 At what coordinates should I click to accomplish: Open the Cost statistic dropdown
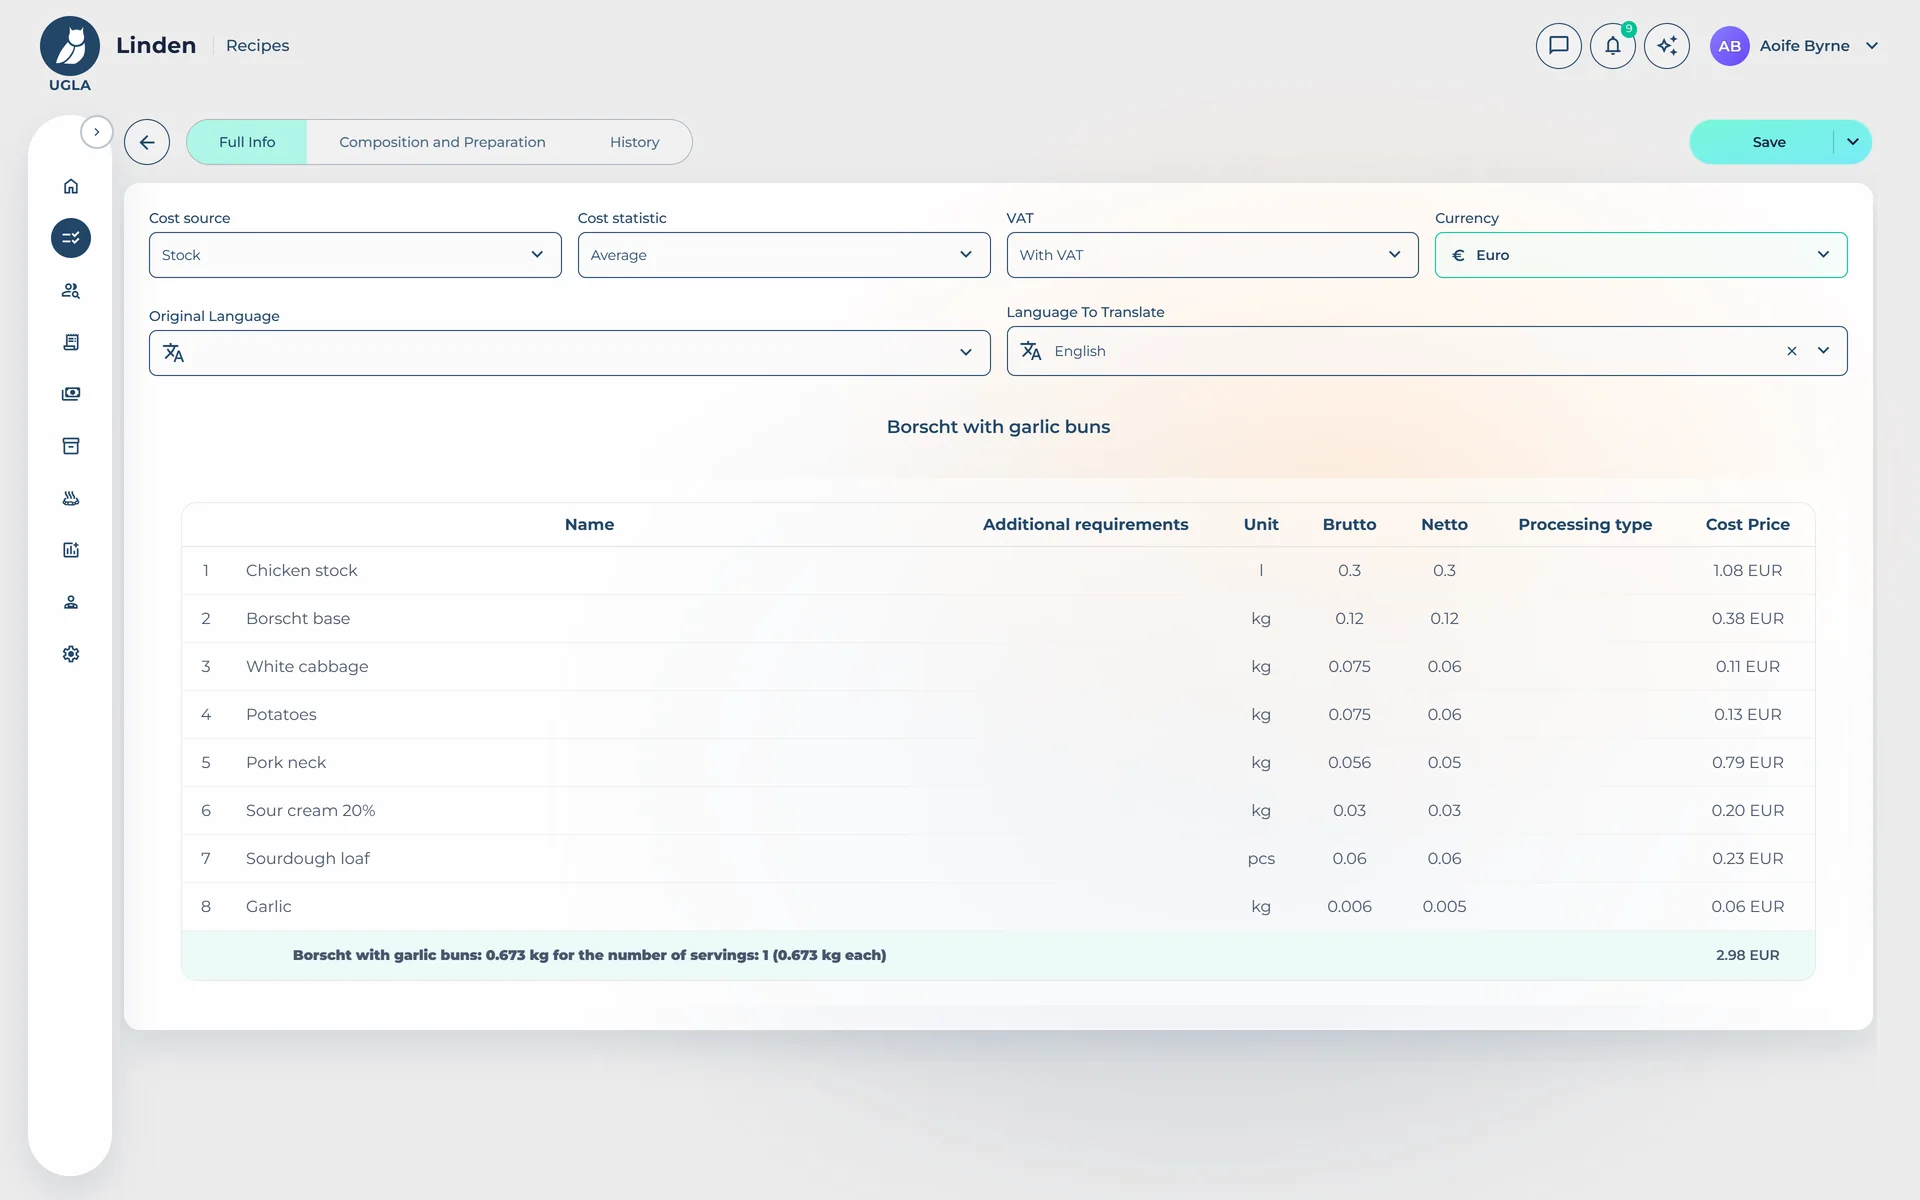coord(784,255)
